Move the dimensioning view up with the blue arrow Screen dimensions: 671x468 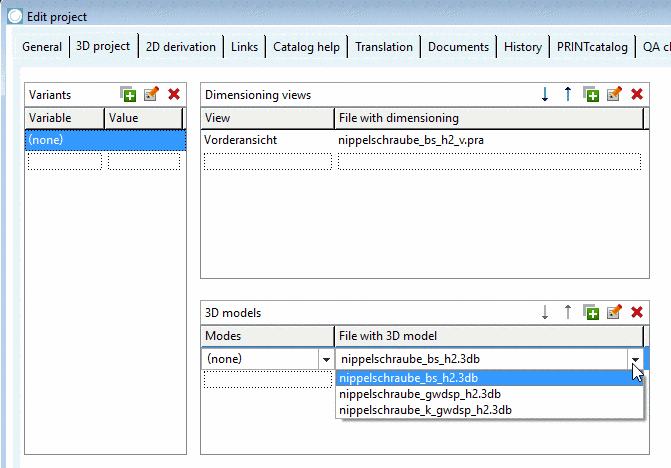(568, 94)
